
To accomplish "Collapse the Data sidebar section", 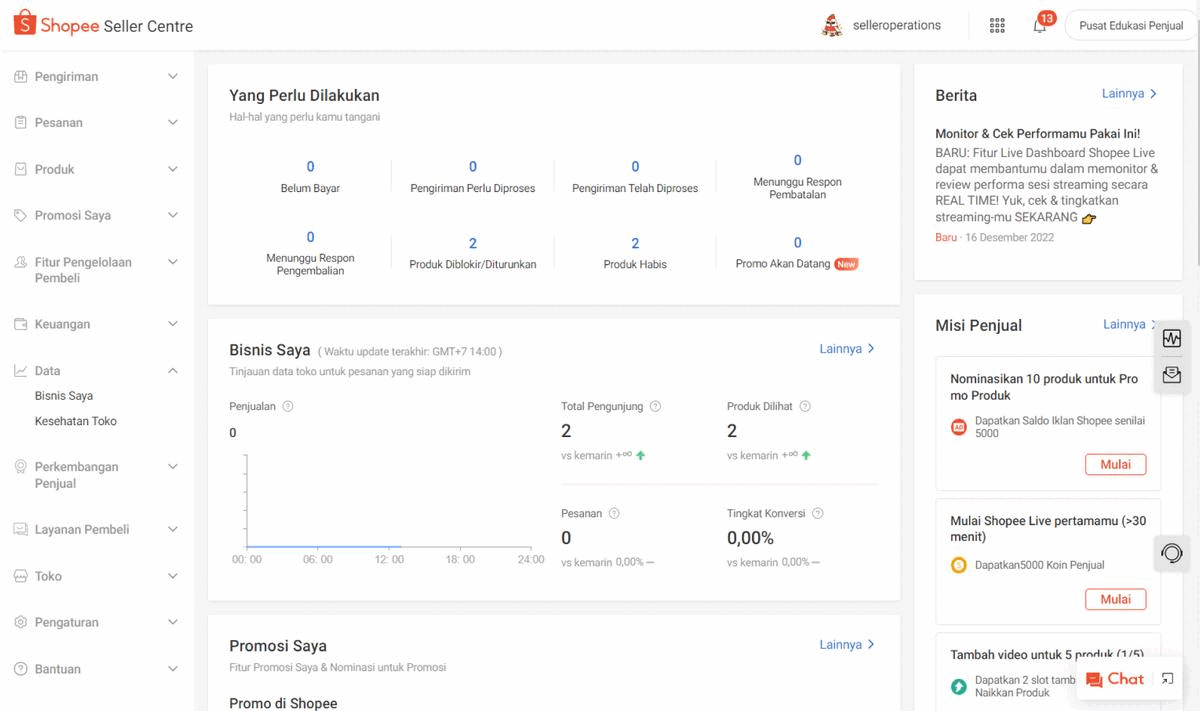I will (172, 371).
